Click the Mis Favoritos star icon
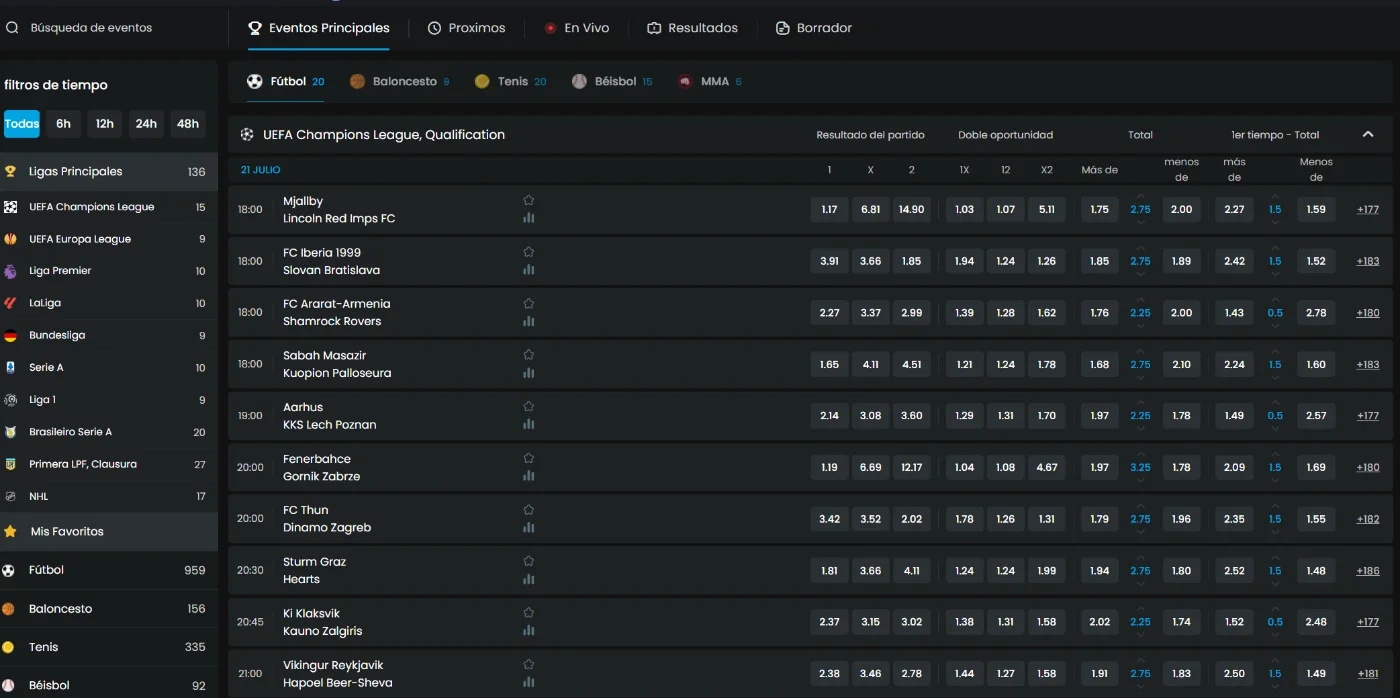Image resolution: width=1400 pixels, height=698 pixels. [x=10, y=532]
